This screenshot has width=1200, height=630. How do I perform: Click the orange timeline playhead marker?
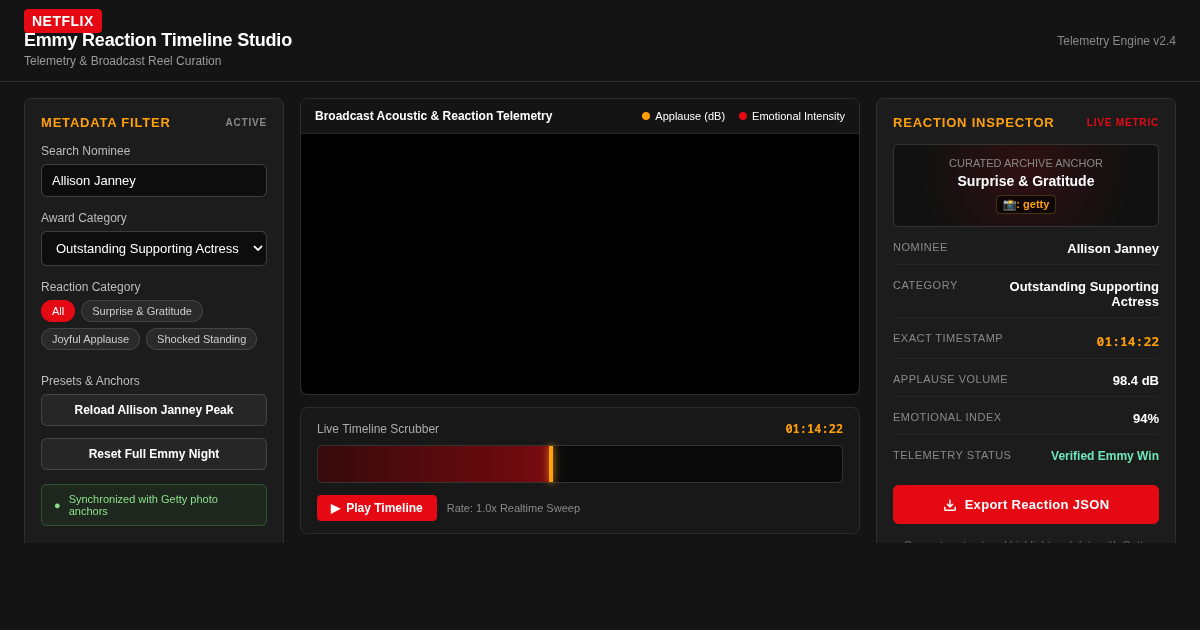(551, 464)
